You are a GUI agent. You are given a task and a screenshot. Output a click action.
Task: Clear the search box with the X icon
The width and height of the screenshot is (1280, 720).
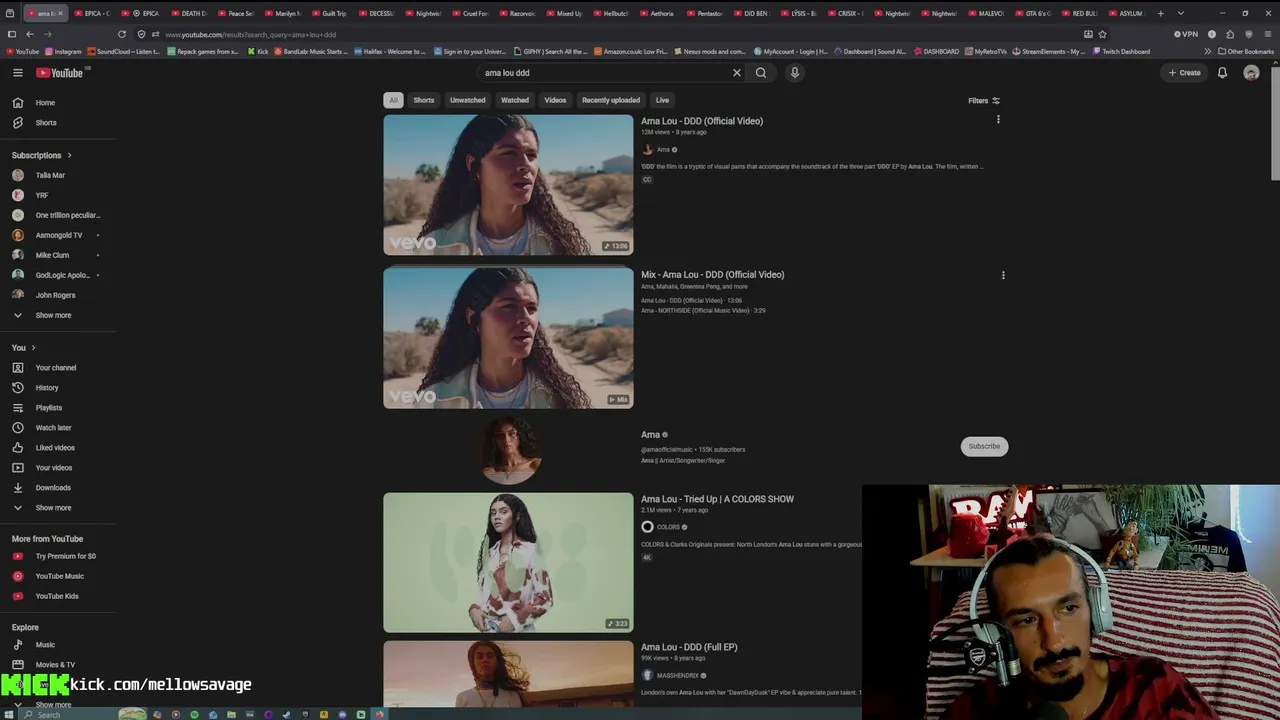point(737,73)
